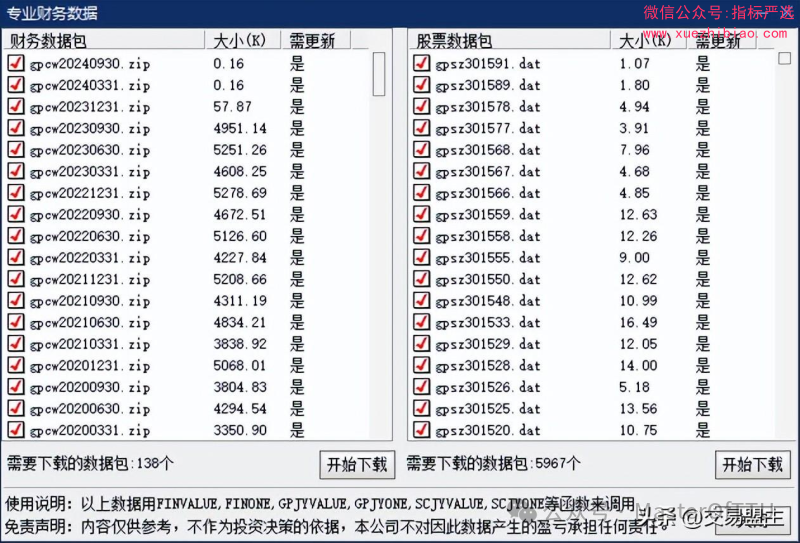Toggle gpcw20210331.zip checkbox
Screen dimensions: 800x543
pos(16,343)
